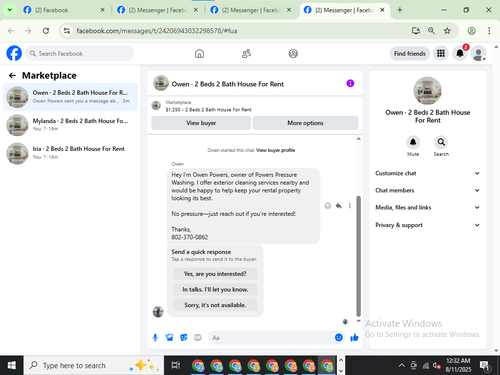The width and height of the screenshot is (500, 375).
Task: Expand Chat members section
Action: [428, 190]
